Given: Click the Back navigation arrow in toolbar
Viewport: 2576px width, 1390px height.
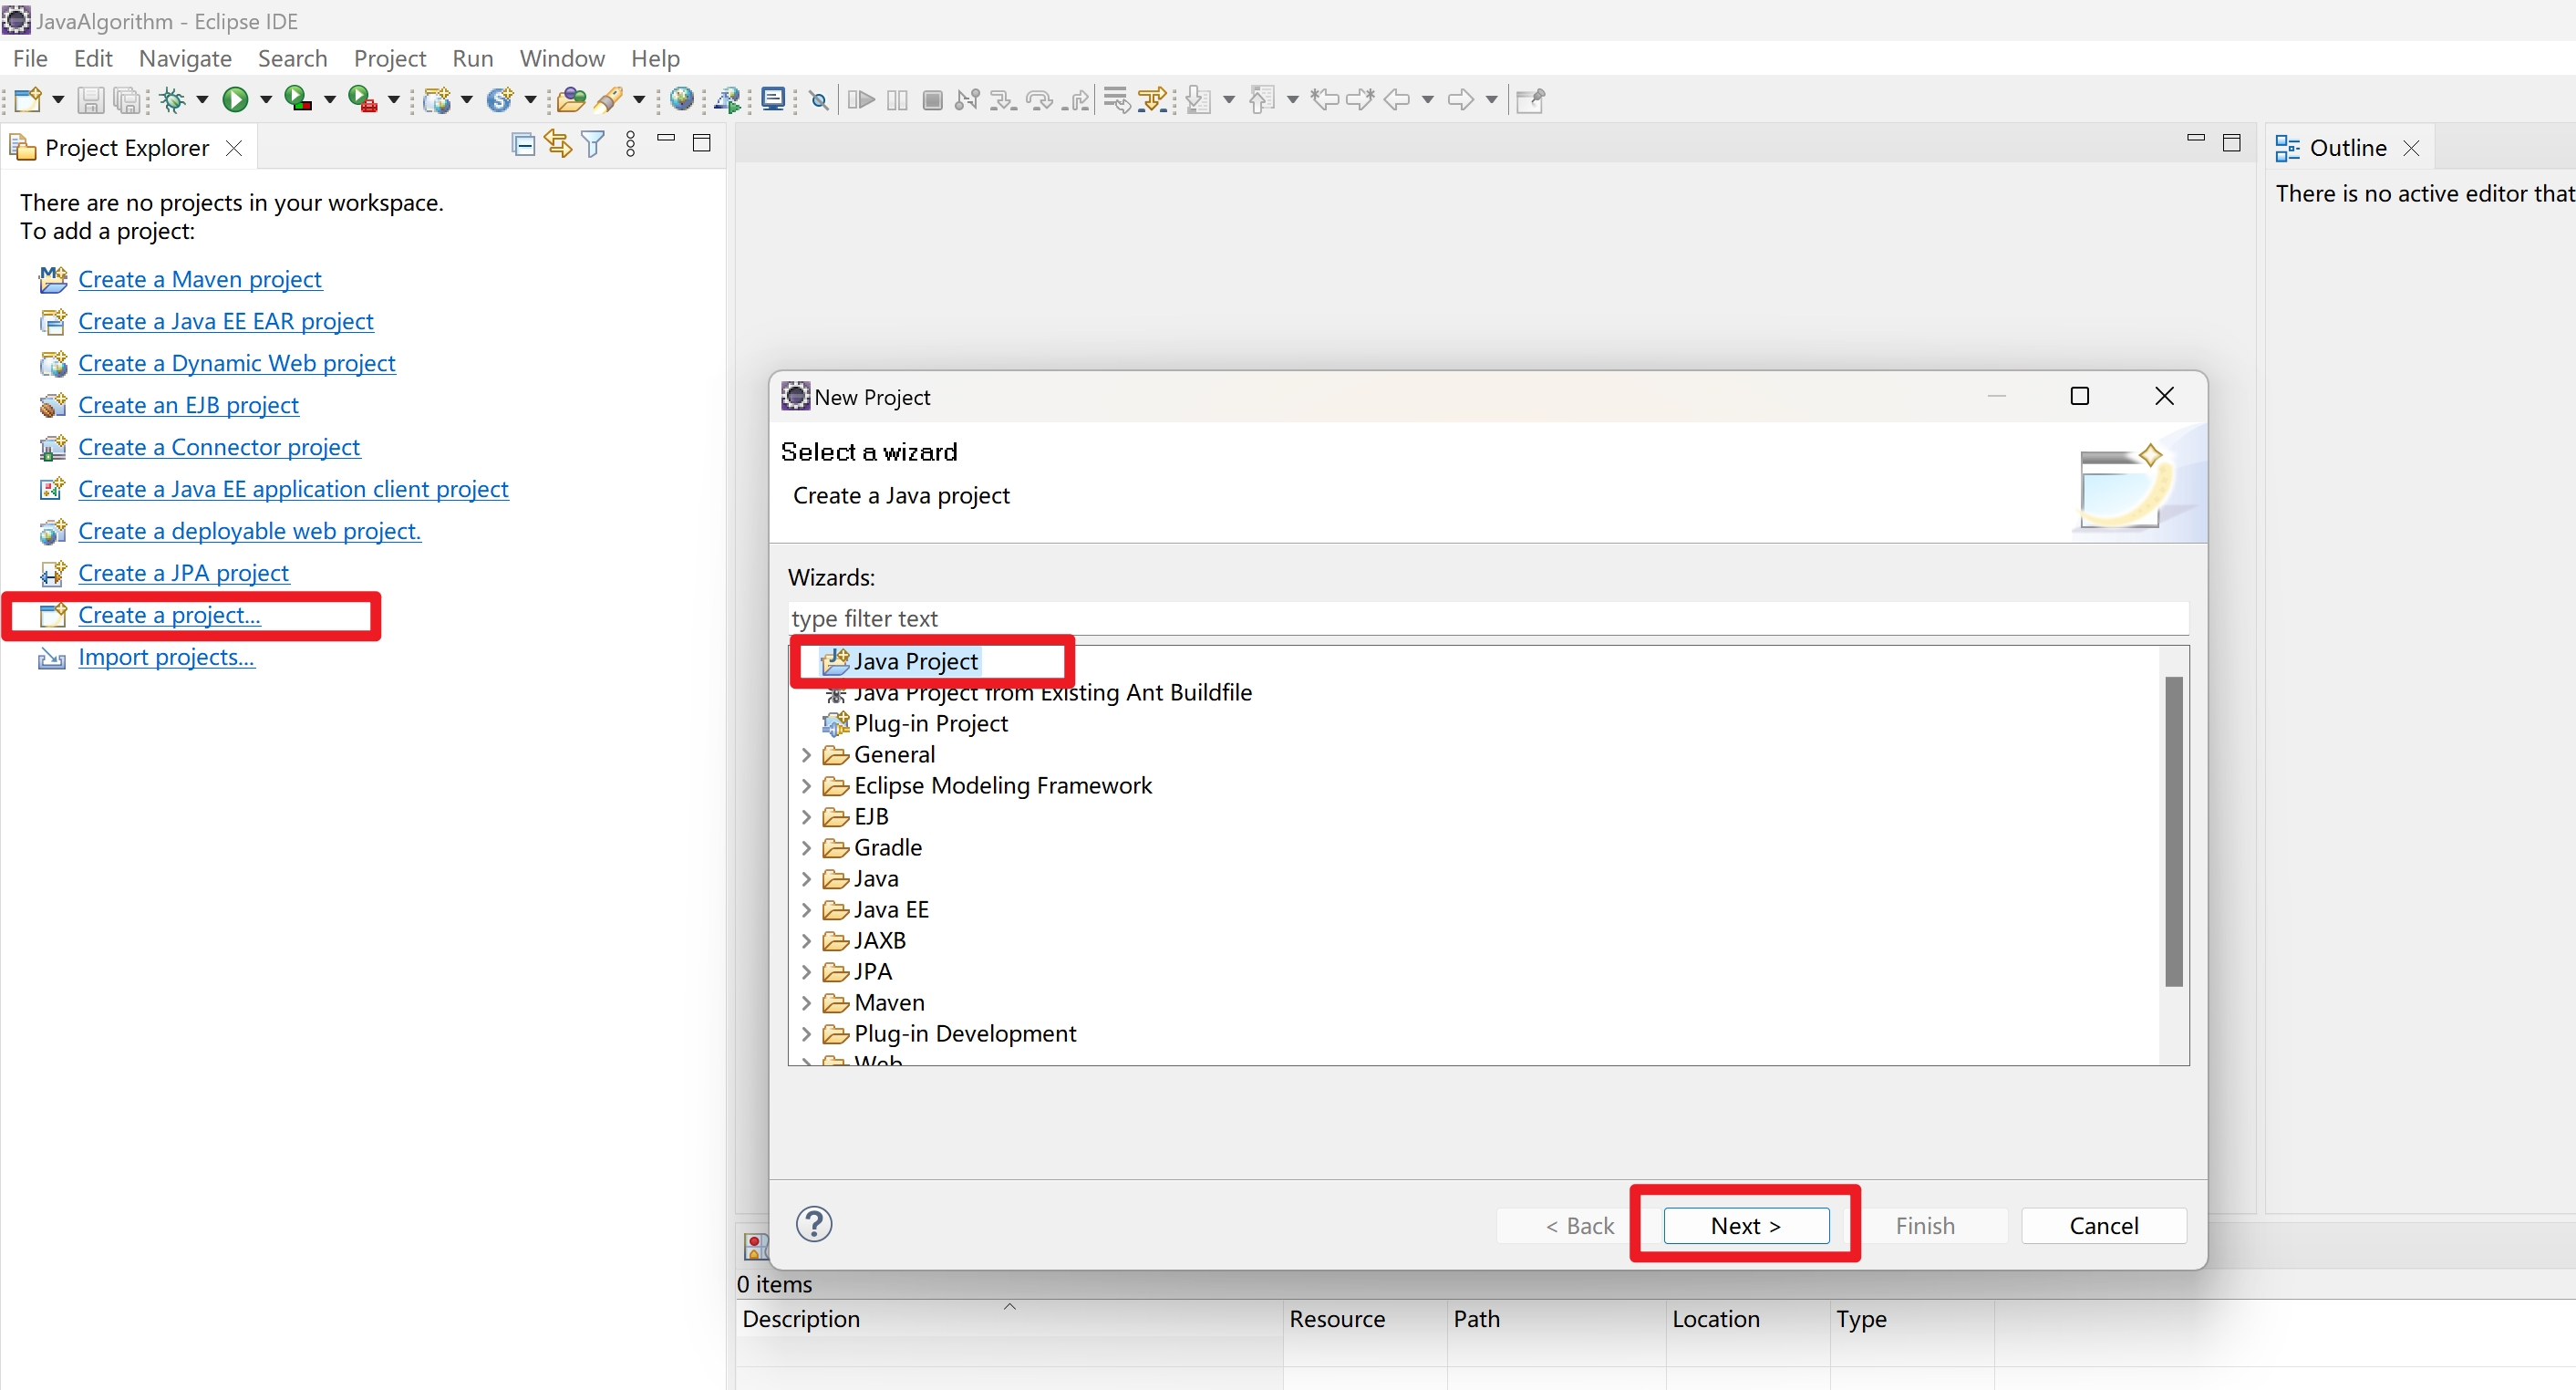Looking at the screenshot, I should point(1397,99).
